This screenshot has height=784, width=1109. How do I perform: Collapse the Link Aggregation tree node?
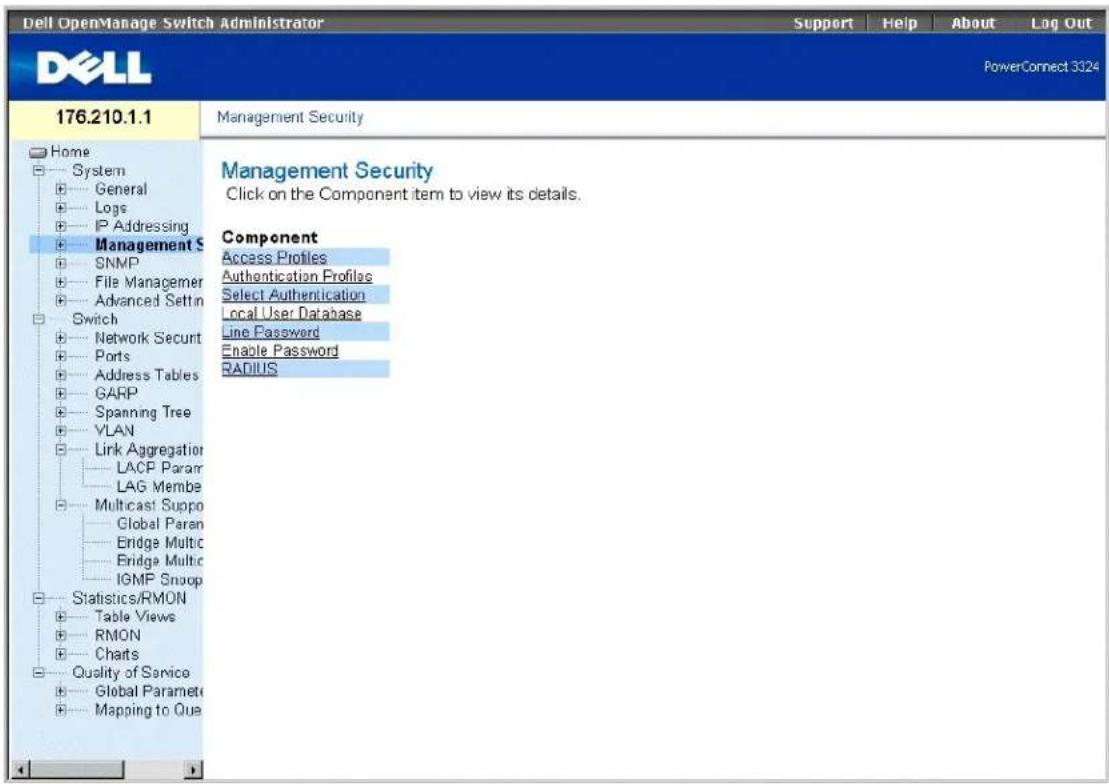tap(61, 449)
